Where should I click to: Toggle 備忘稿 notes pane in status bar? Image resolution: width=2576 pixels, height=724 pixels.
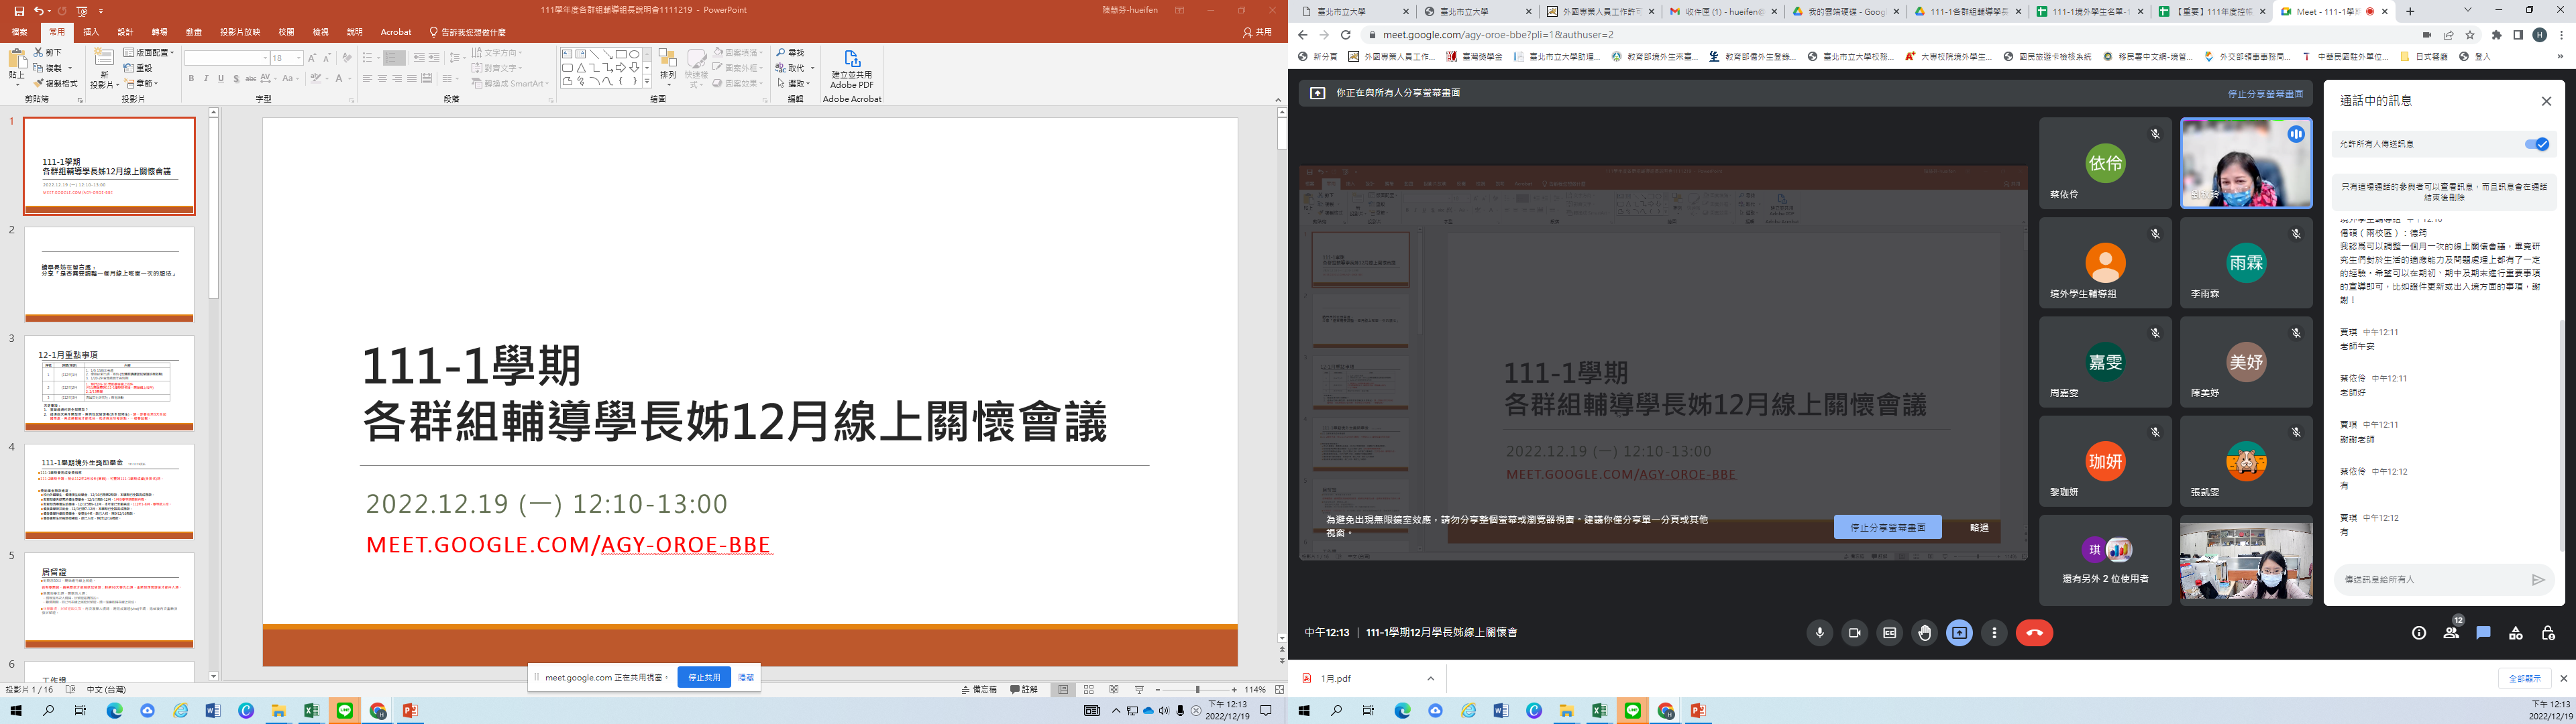click(x=979, y=690)
